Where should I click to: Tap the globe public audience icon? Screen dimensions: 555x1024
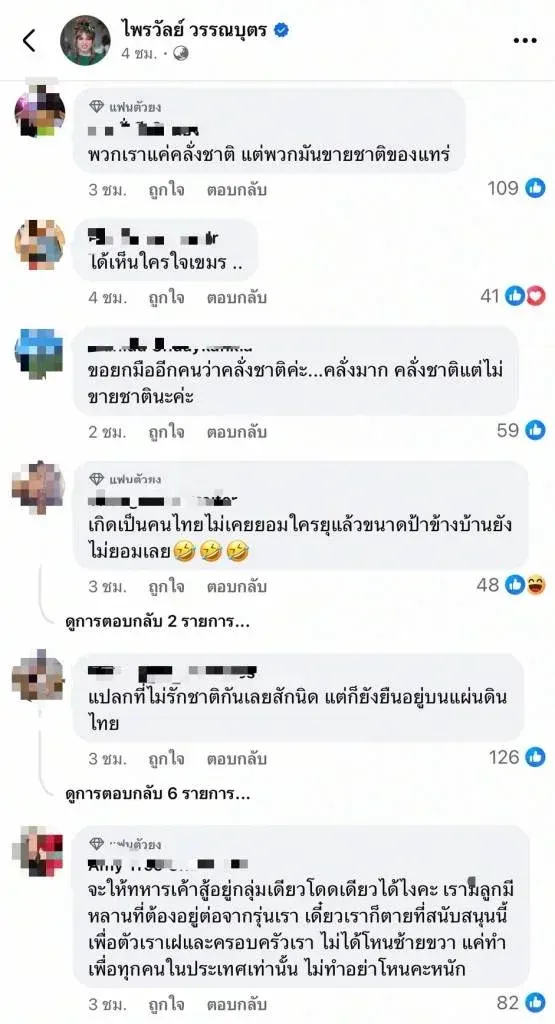181,54
